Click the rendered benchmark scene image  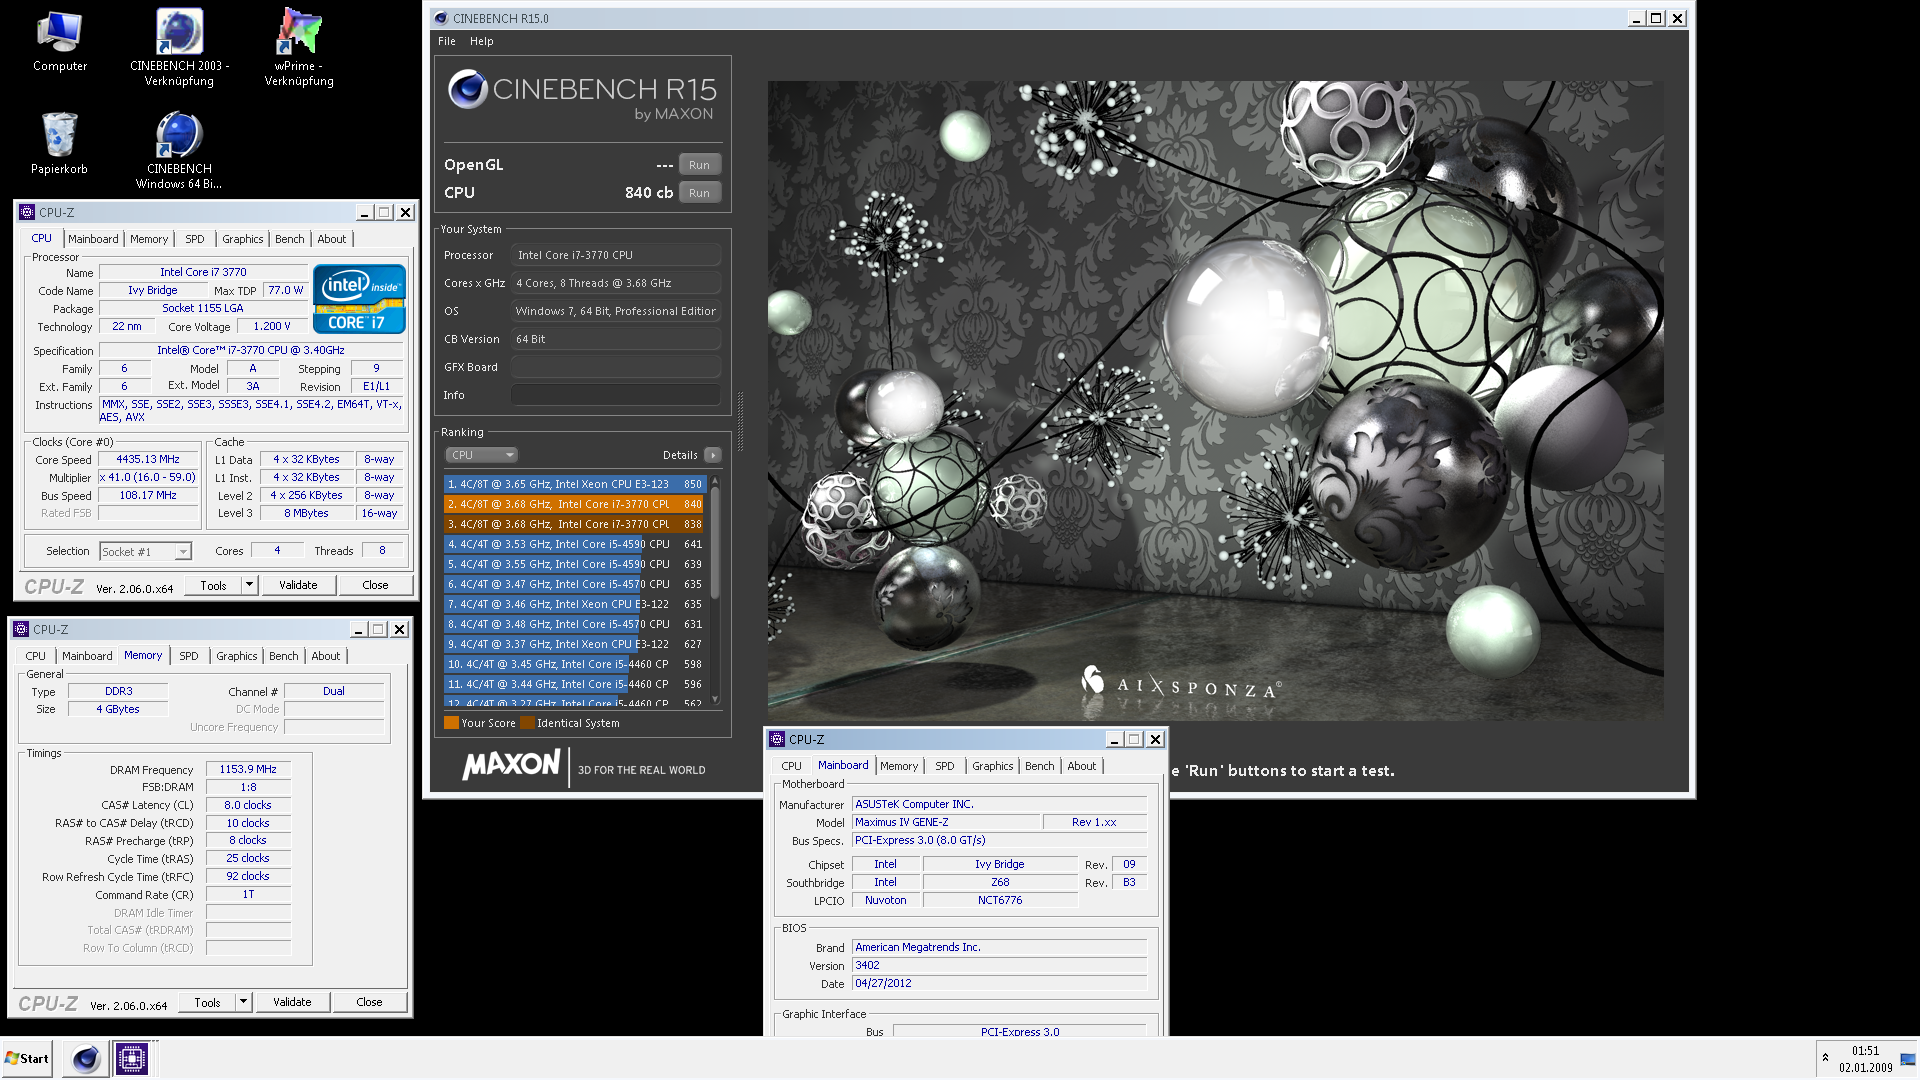click(1215, 400)
